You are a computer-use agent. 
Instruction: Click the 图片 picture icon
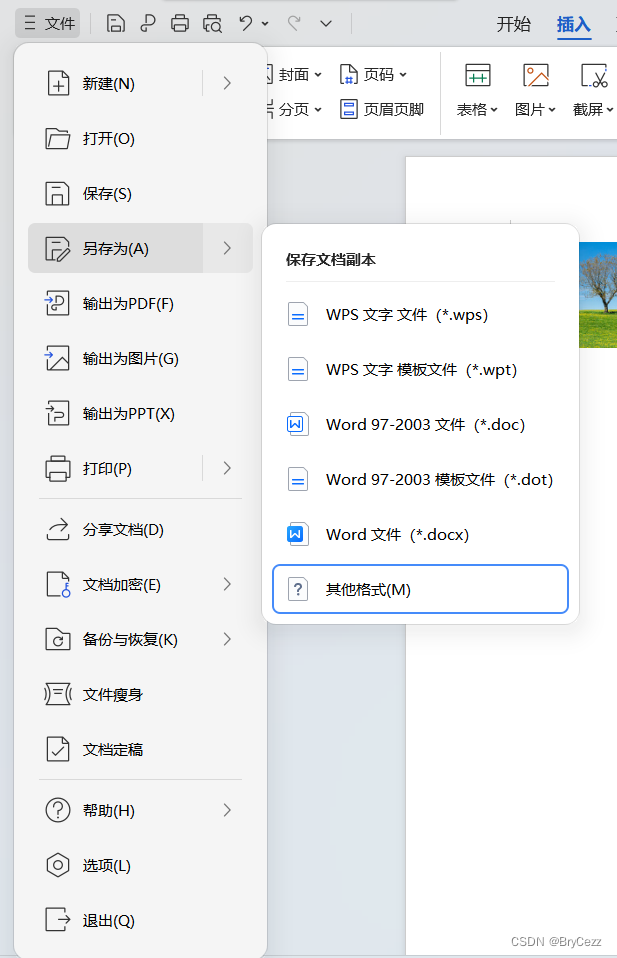536,76
